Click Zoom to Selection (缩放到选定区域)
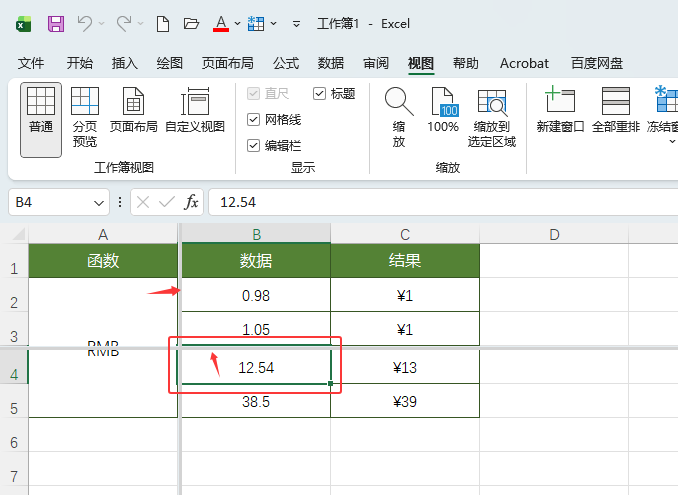 492,117
